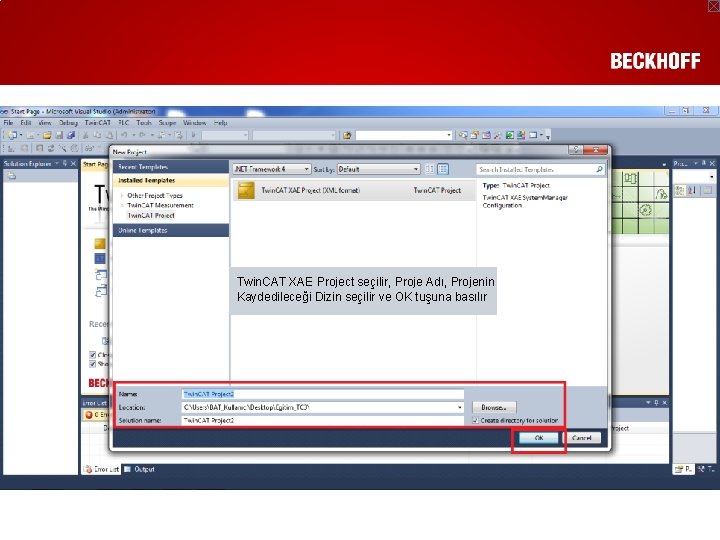The image size is (720, 540).
Task: Click the Alphabetical sort icon in Properties panel
Action: point(692,191)
